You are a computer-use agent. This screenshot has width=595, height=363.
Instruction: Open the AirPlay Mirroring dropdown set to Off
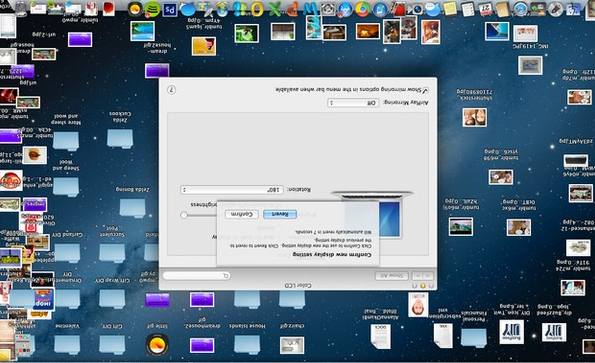pos(353,103)
